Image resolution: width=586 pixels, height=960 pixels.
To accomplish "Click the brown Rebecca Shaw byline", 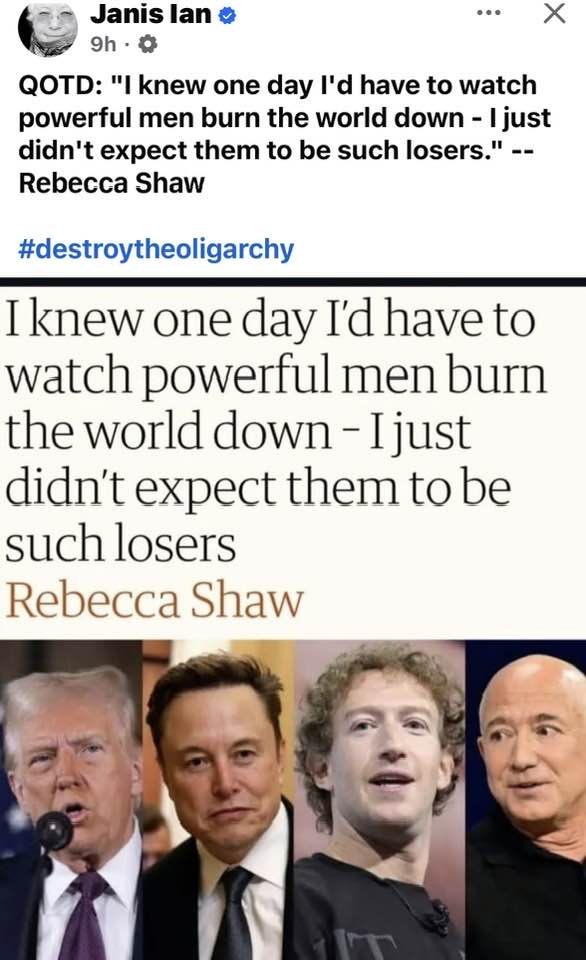I will 154,600.
